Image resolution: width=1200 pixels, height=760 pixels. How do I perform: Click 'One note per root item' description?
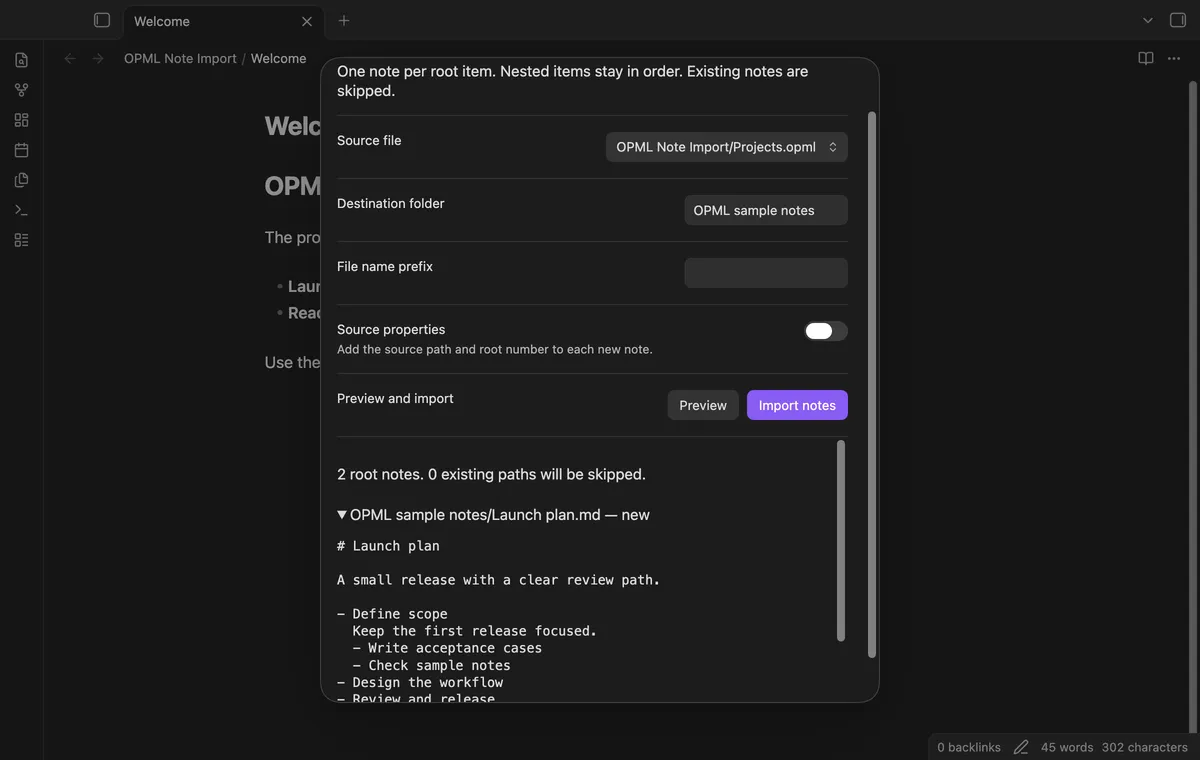(572, 81)
